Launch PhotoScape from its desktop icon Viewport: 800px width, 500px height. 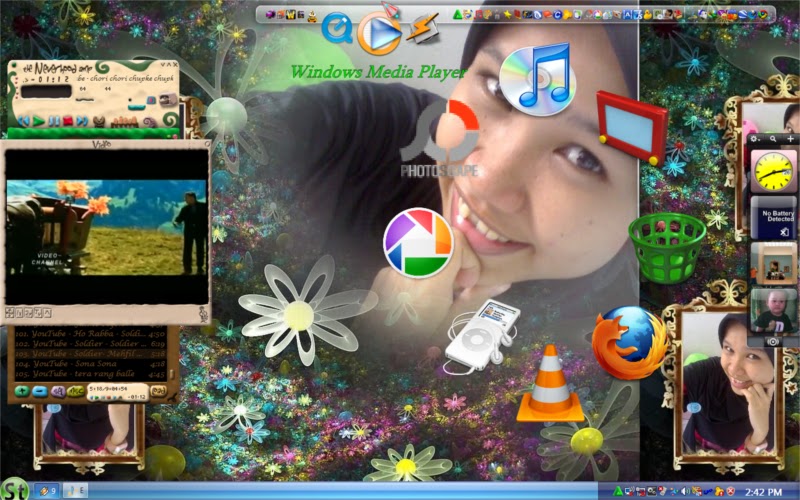(440, 139)
